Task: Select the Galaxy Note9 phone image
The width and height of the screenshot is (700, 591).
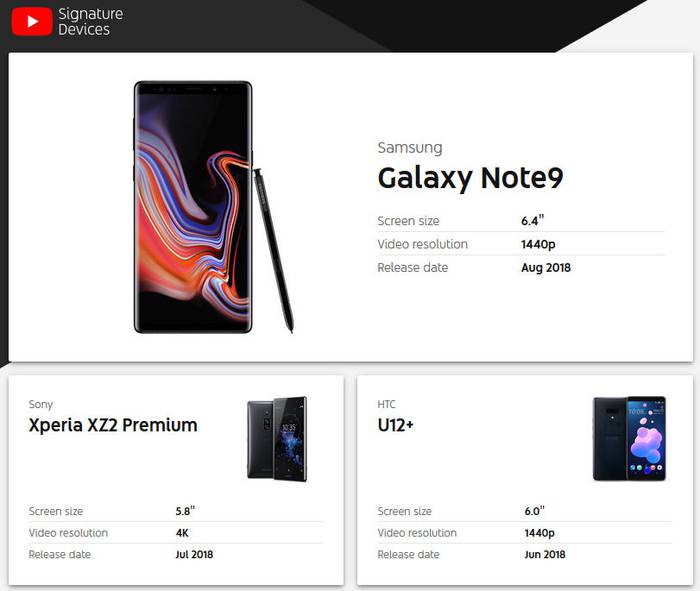Action: [193, 207]
